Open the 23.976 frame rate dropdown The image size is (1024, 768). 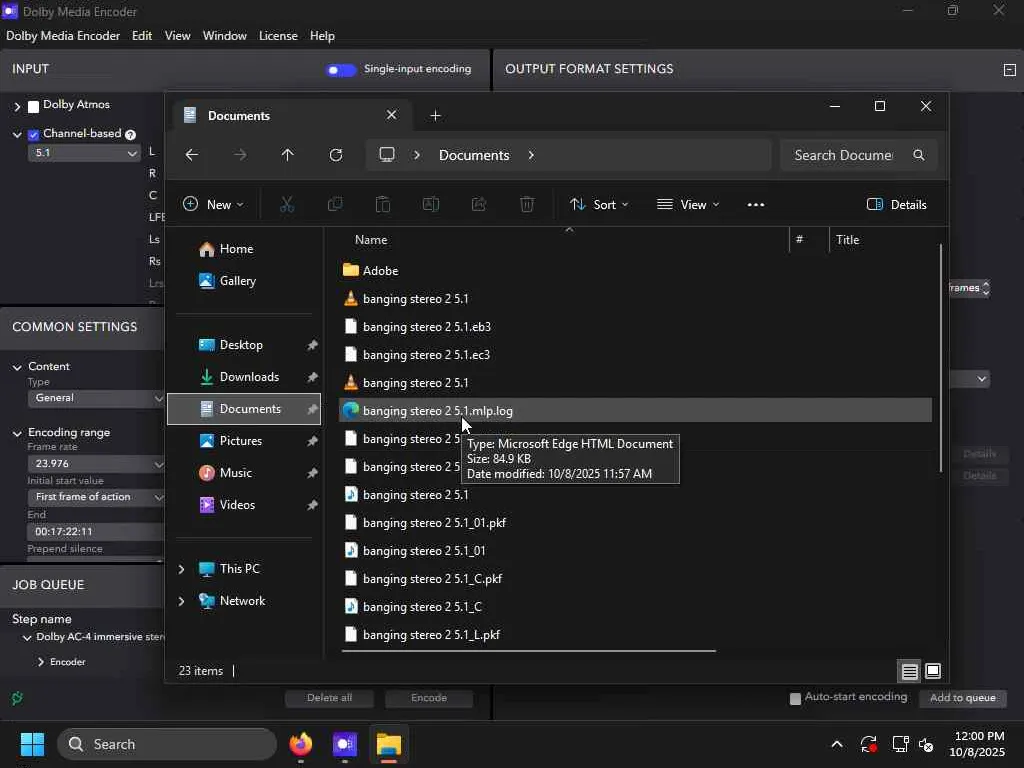click(96, 464)
